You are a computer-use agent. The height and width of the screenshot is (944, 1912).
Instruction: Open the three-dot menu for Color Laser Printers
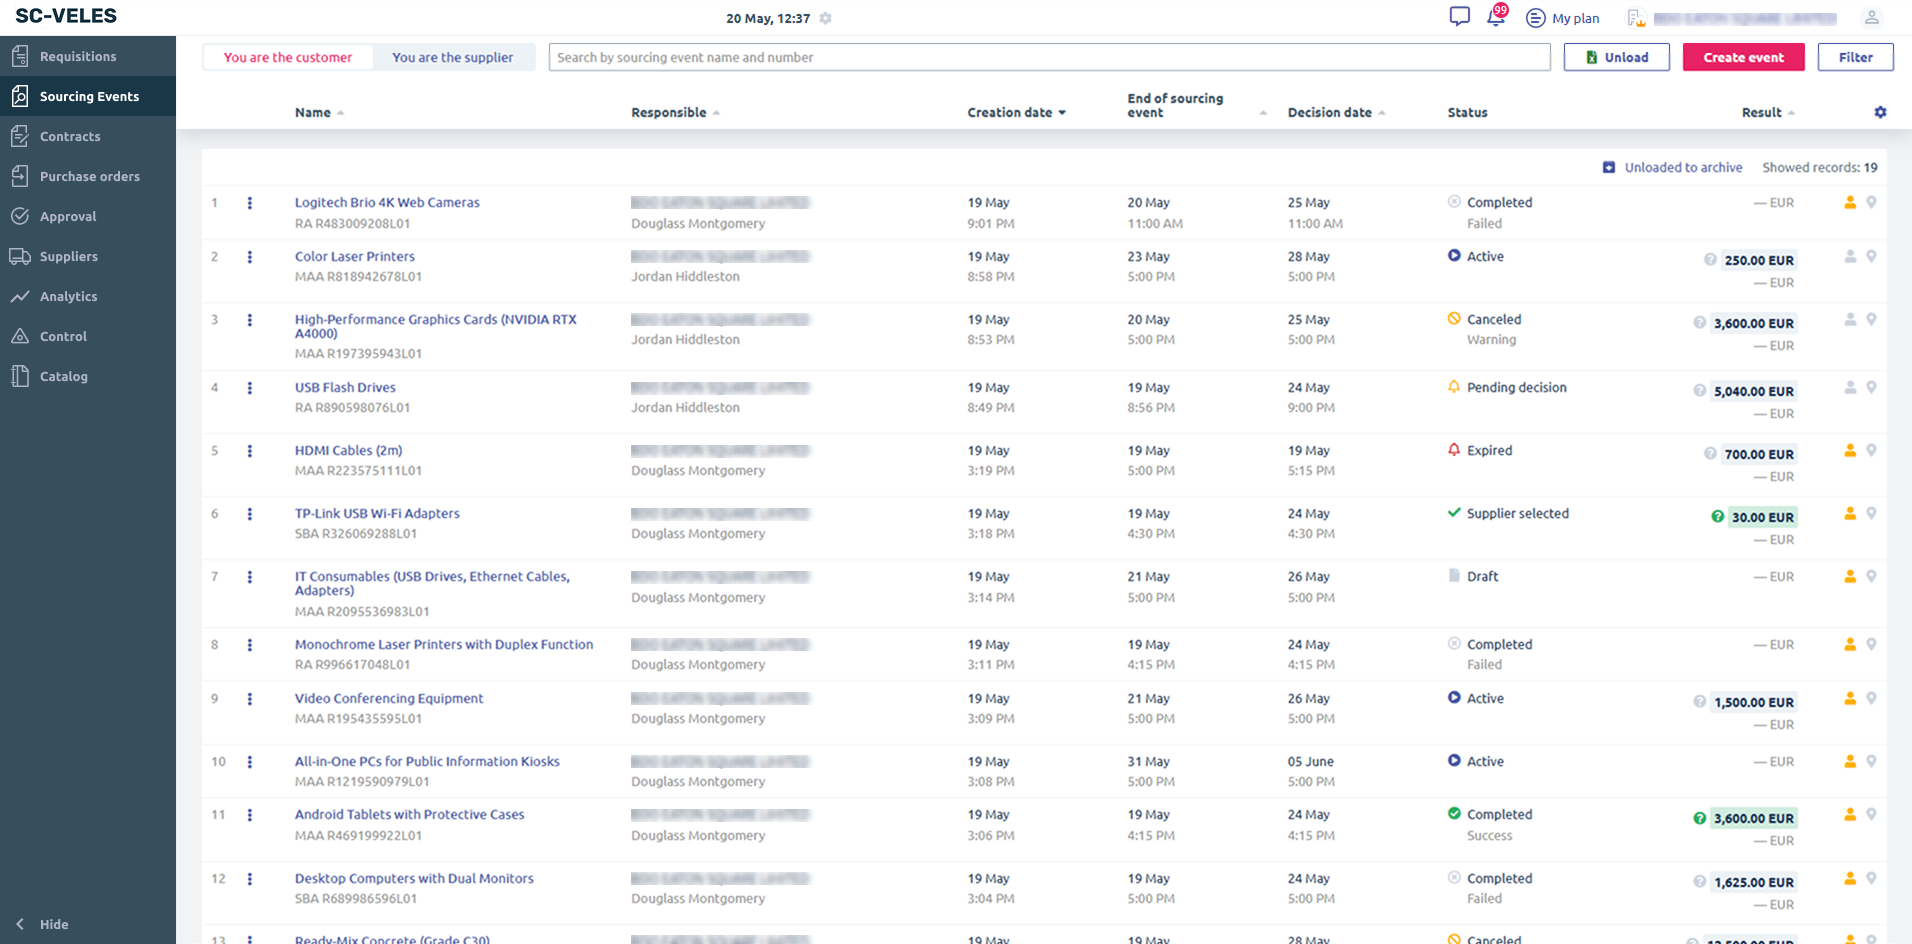tap(250, 257)
